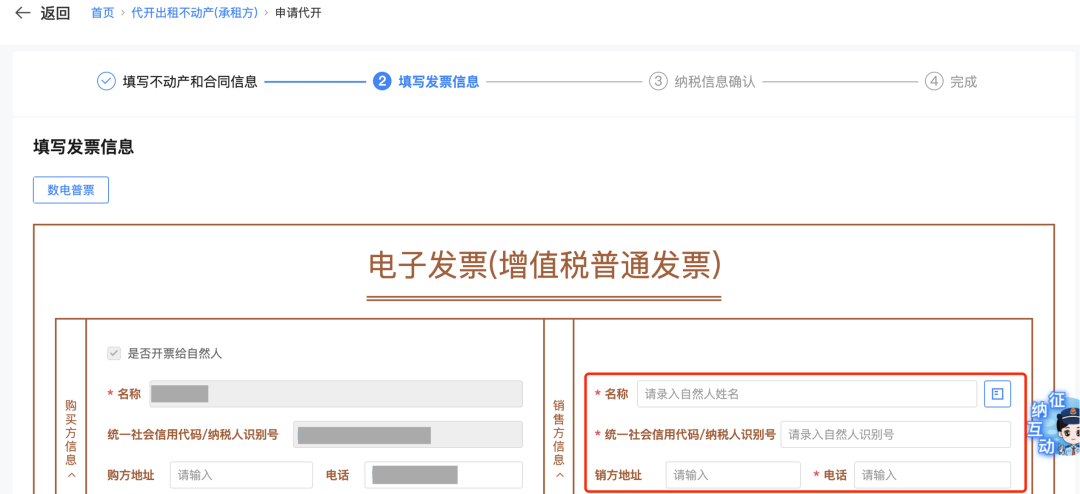Click 是否开票给自然人 label text

tap(175, 353)
